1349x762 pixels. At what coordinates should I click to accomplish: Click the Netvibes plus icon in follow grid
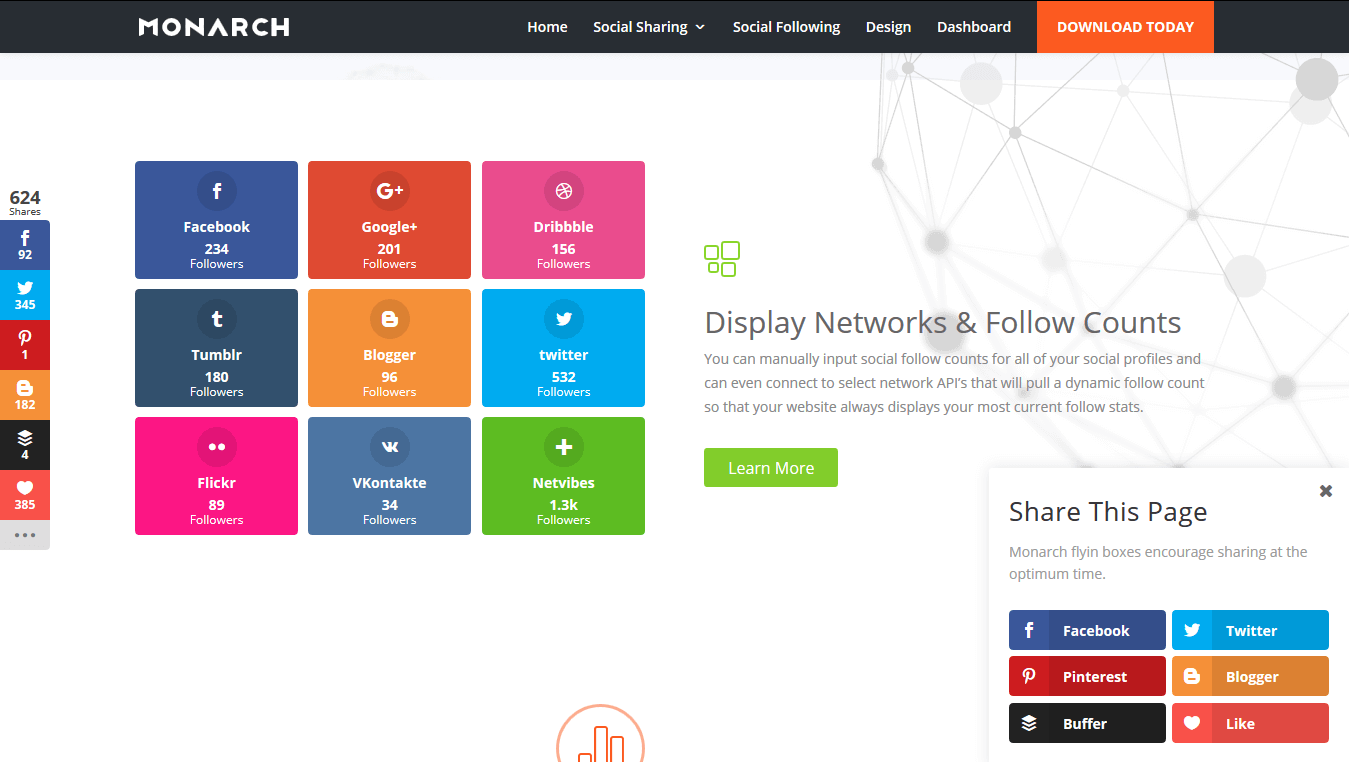564,447
